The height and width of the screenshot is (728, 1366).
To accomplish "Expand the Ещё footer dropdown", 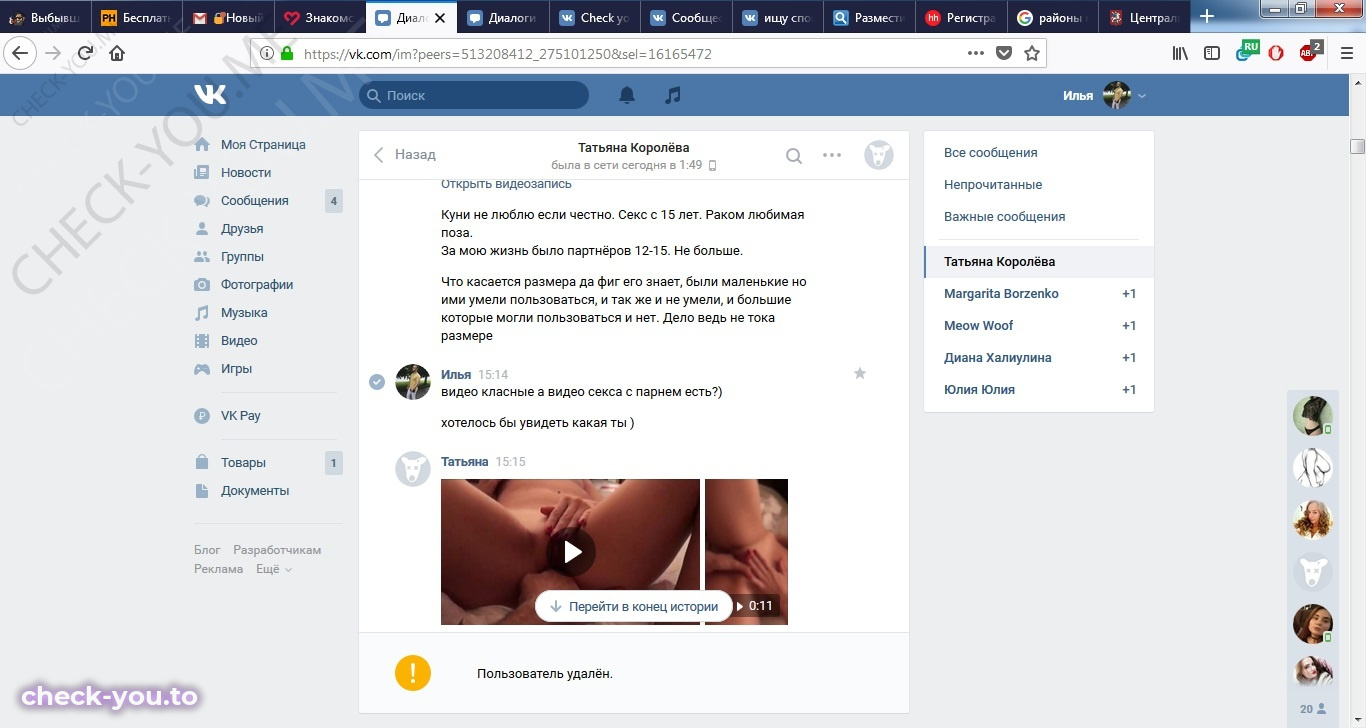I will [x=274, y=569].
